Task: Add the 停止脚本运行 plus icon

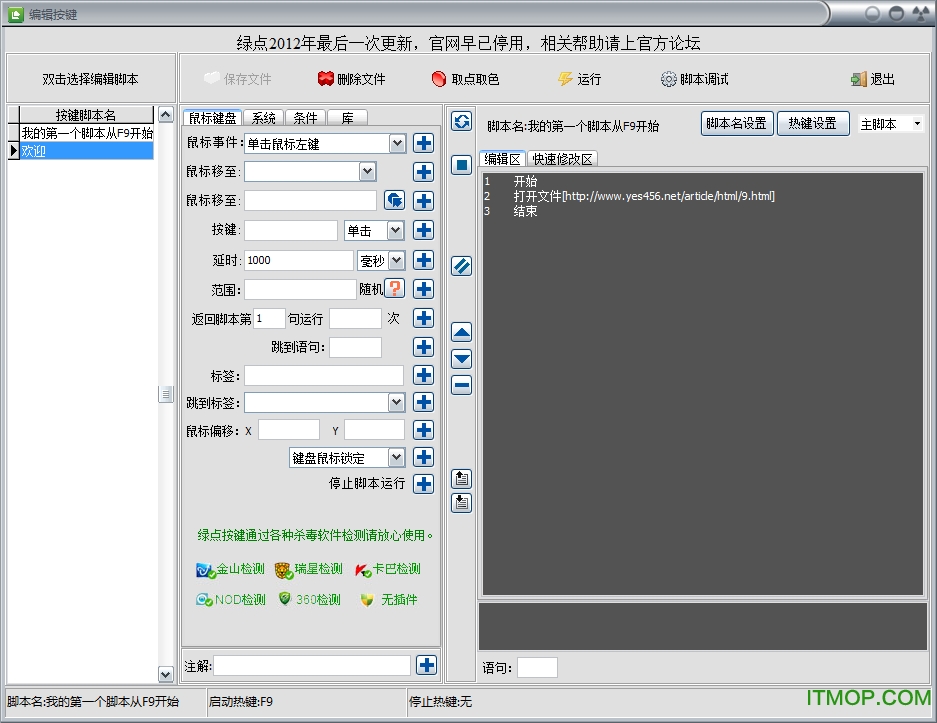Action: 424,483
